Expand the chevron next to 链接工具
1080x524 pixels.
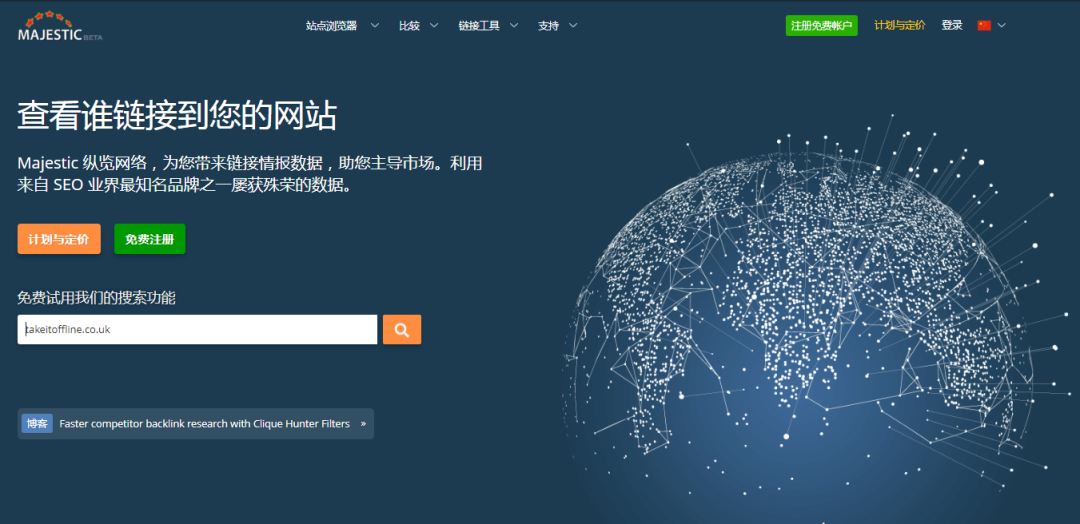[x=514, y=26]
